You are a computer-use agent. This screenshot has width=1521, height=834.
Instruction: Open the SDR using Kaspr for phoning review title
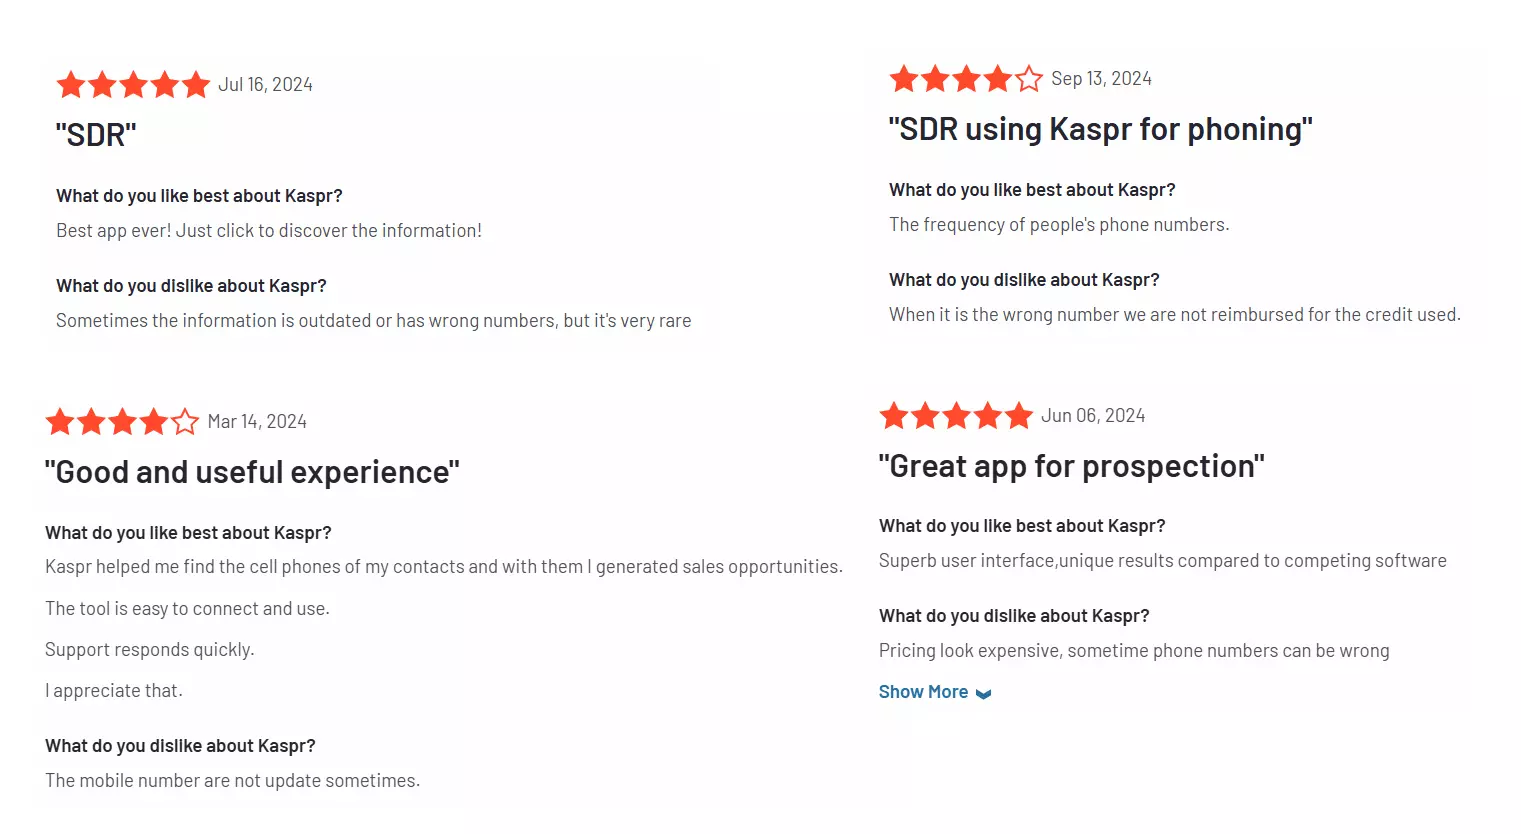click(x=1101, y=128)
